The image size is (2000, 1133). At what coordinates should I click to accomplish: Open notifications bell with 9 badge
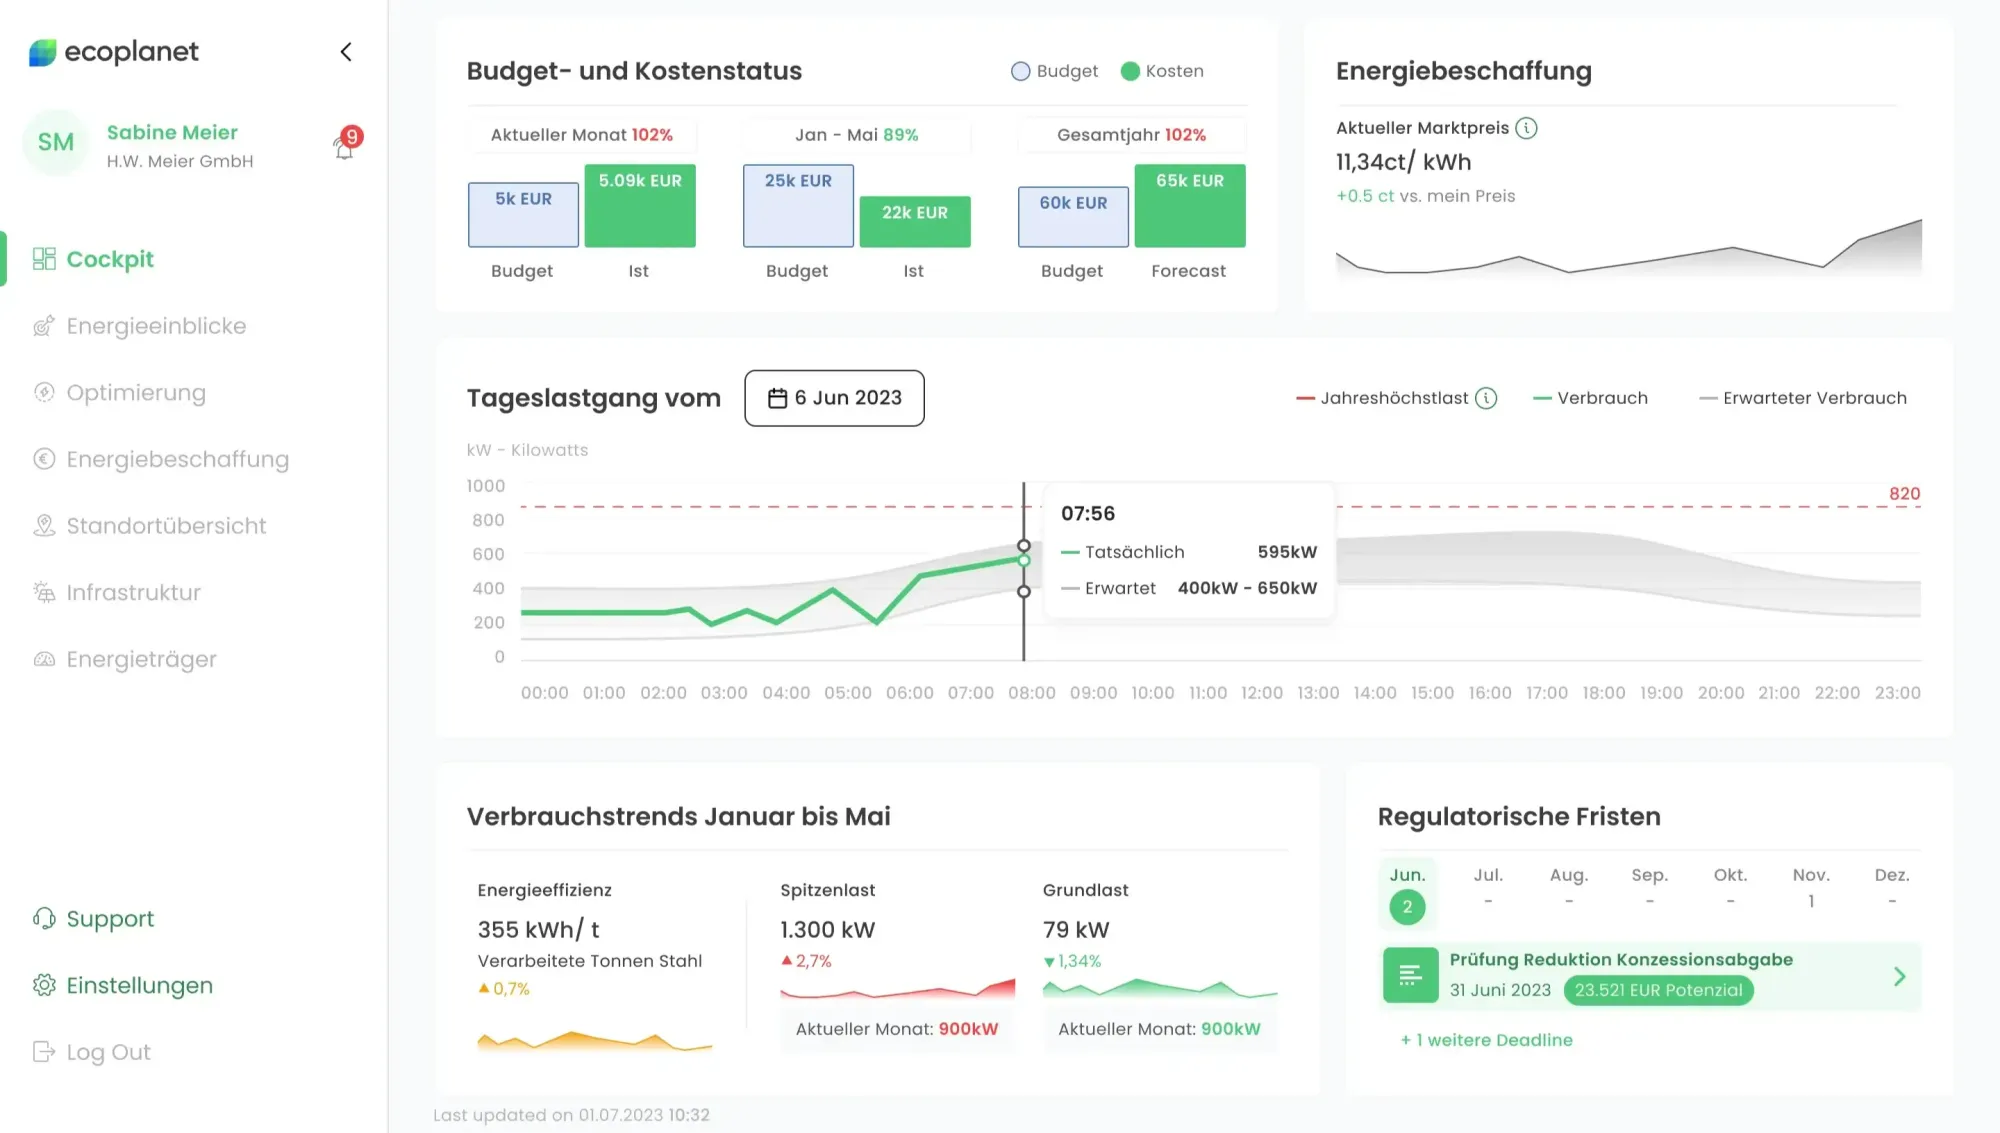click(x=346, y=143)
